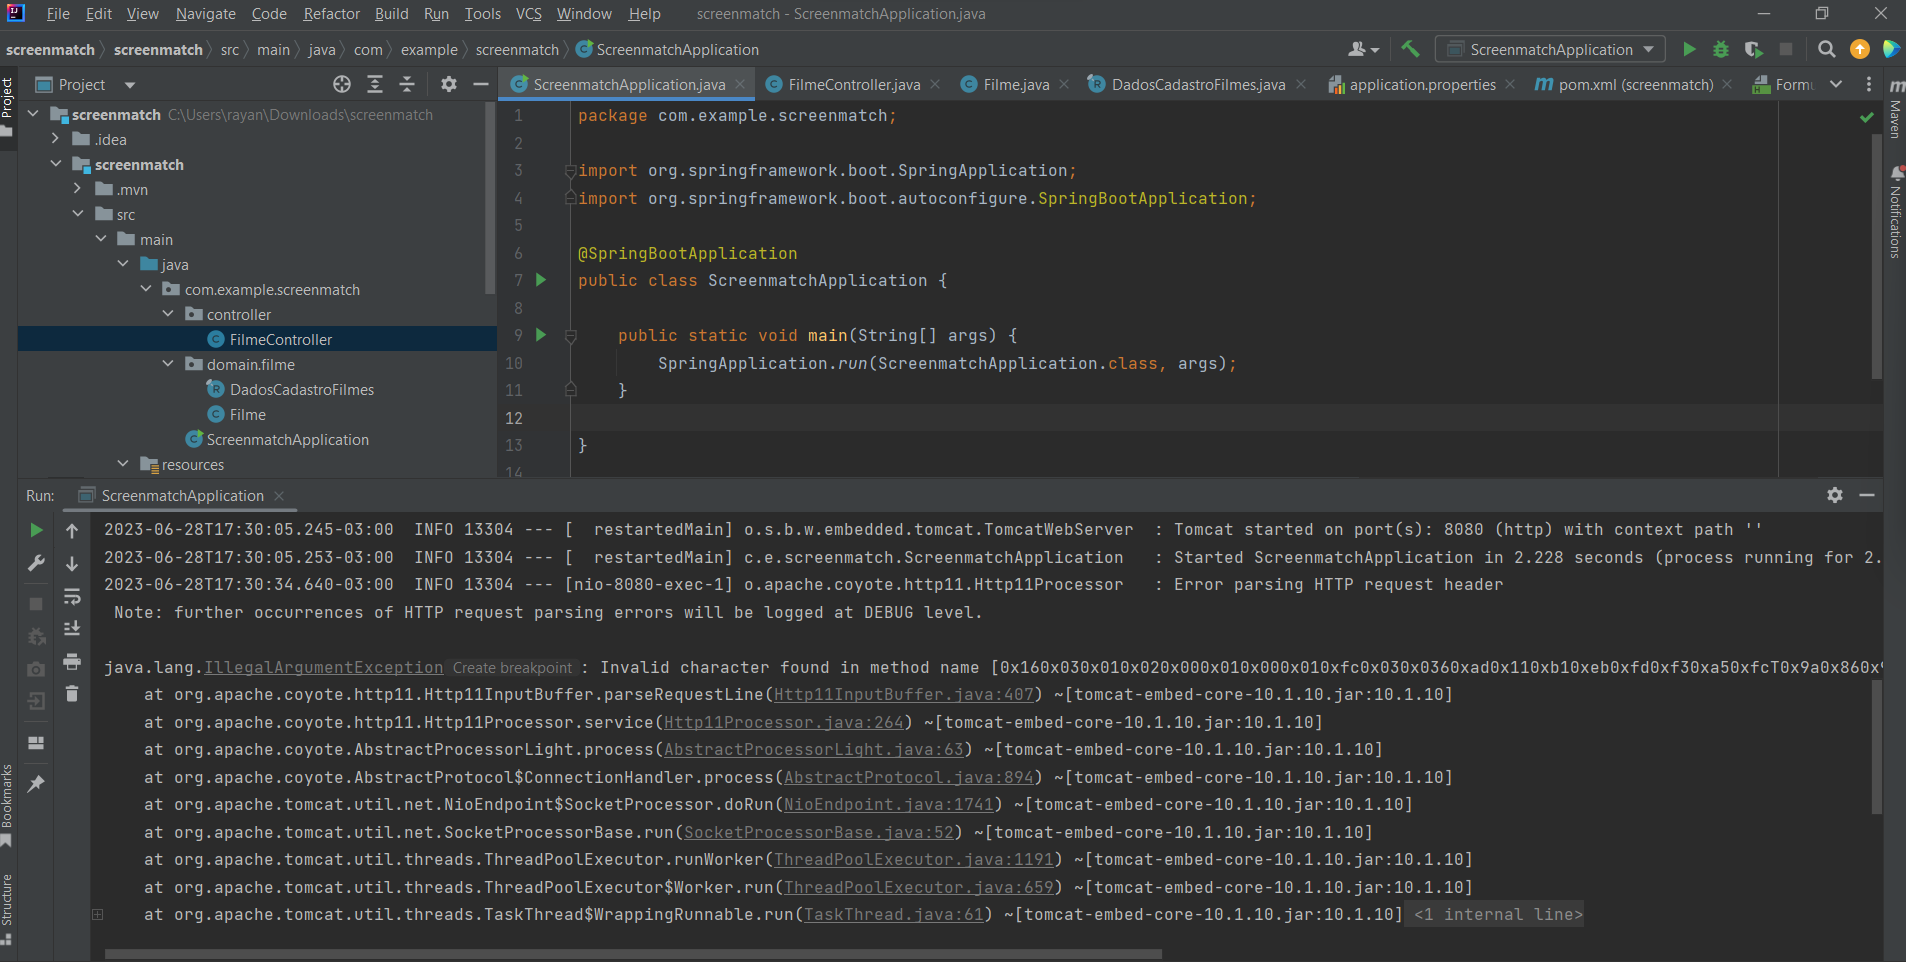Start debugging with the bug icon

pos(1721,49)
